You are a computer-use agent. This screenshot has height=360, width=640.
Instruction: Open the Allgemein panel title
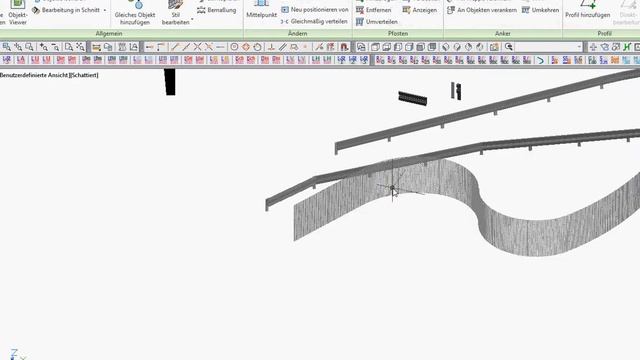tap(109, 33)
